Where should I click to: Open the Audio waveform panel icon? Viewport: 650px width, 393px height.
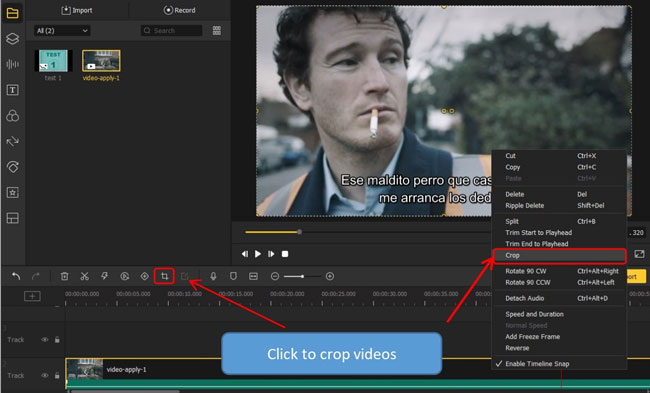12,64
